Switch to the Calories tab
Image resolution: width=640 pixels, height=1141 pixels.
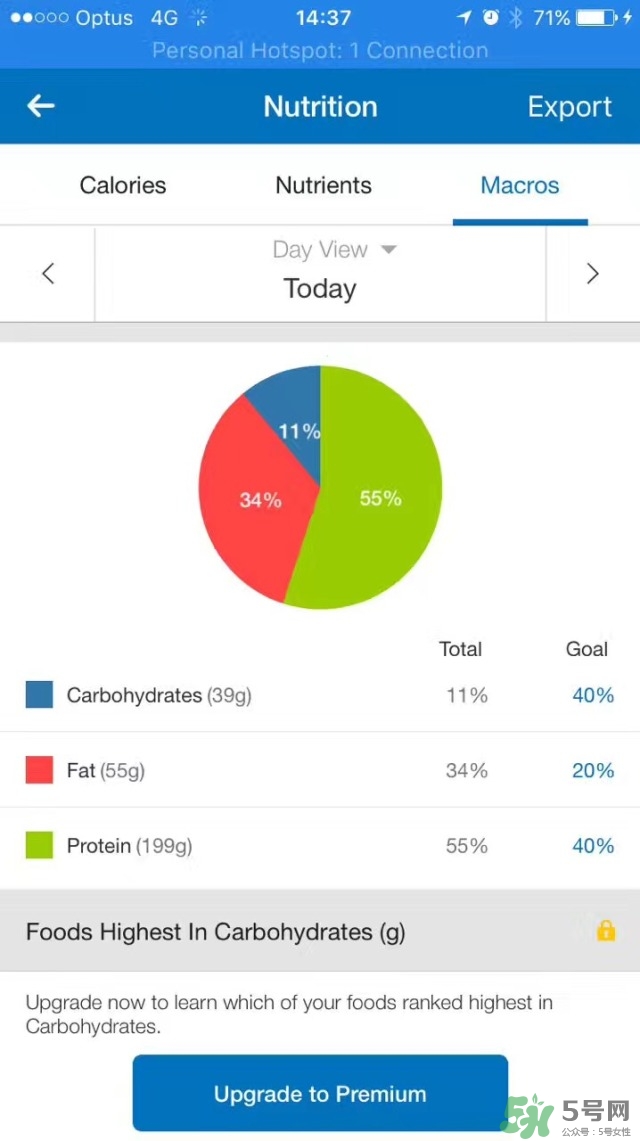[x=123, y=185]
